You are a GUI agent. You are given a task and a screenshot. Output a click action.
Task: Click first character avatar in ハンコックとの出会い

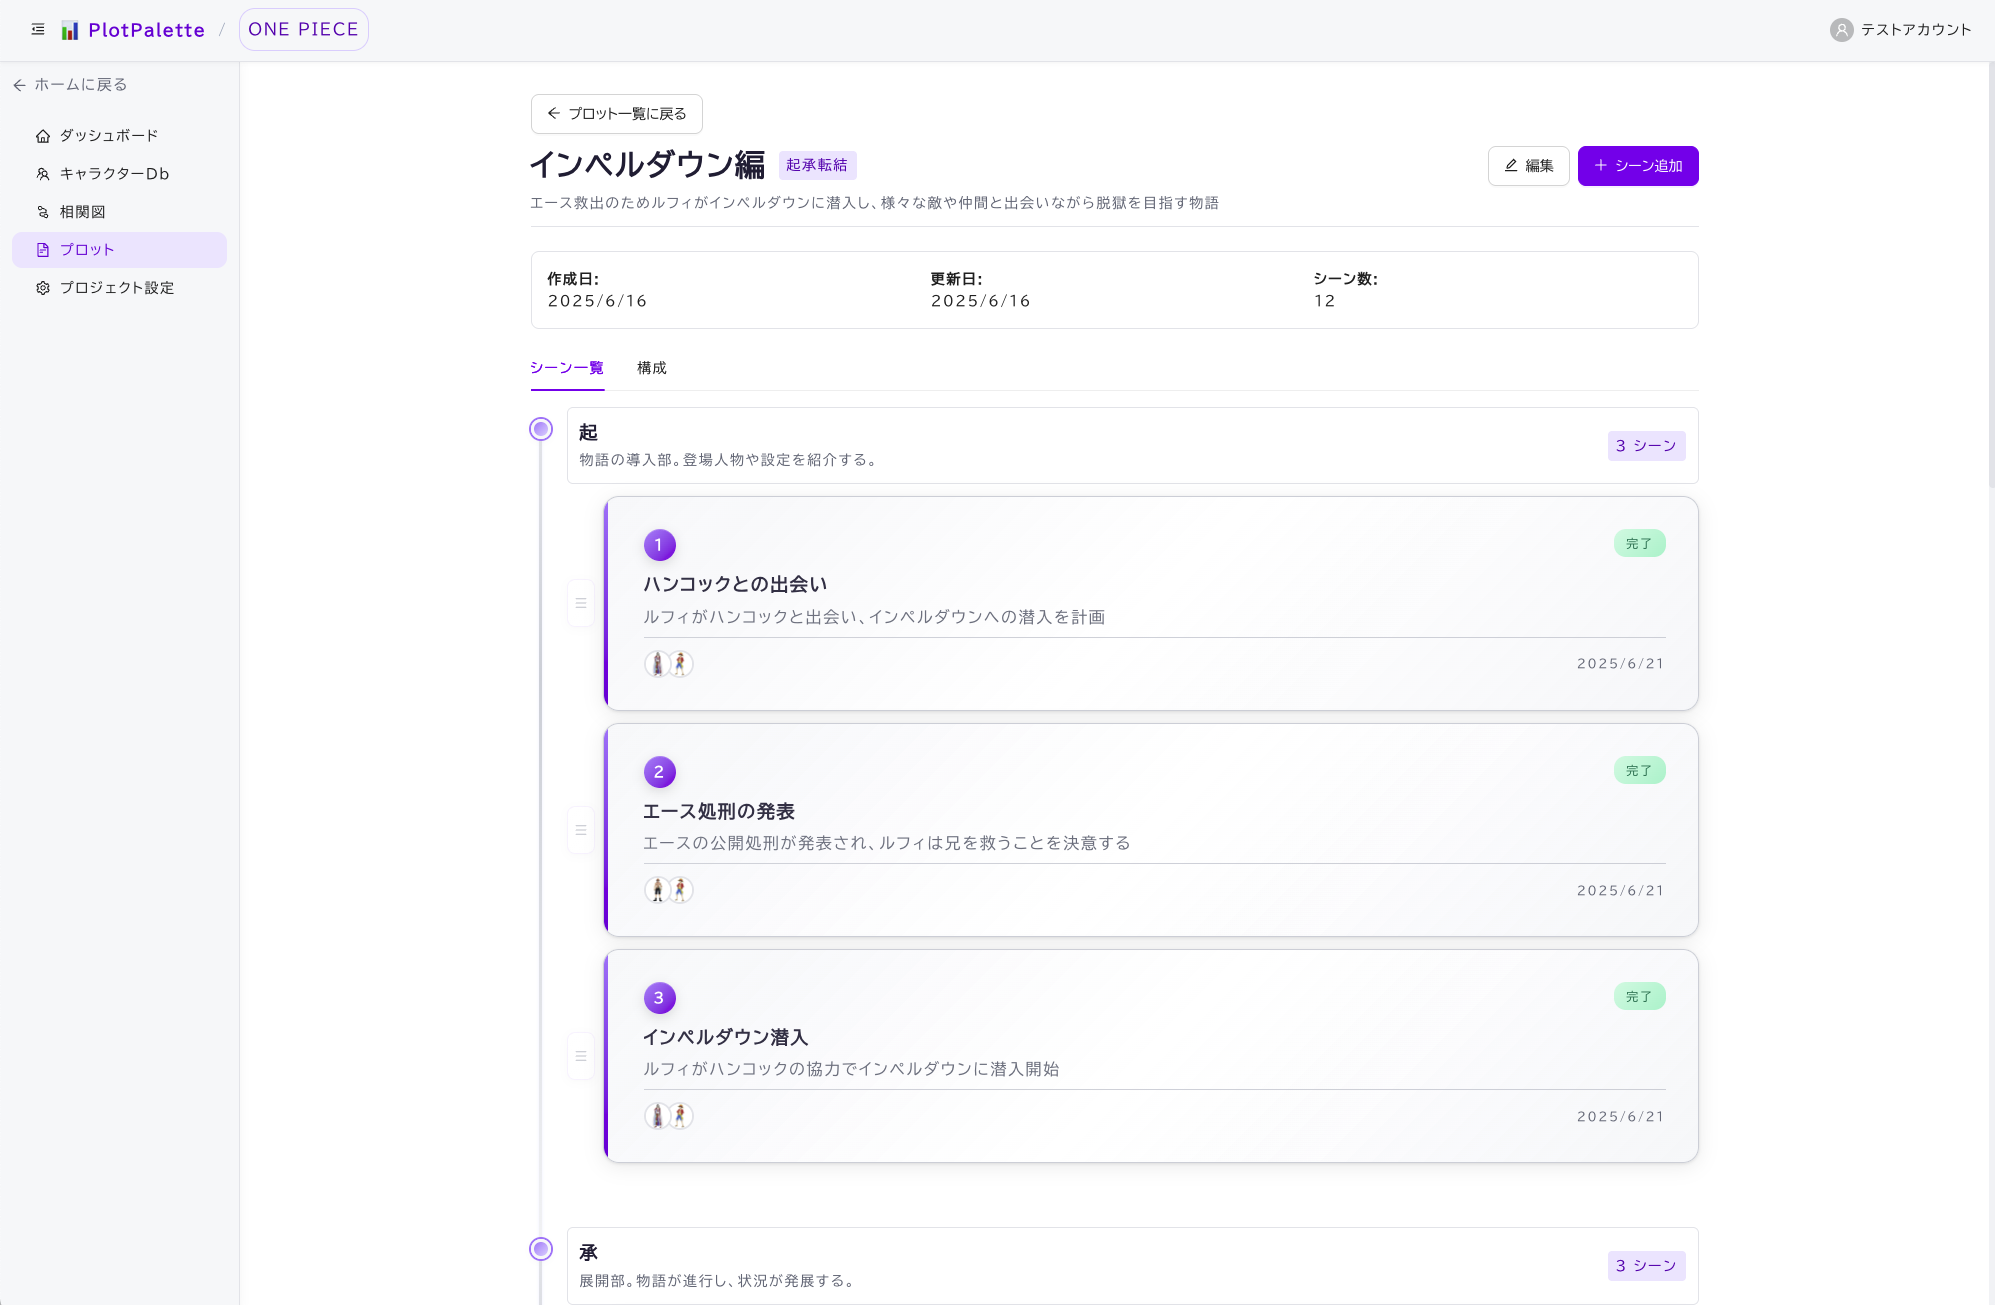coord(657,664)
